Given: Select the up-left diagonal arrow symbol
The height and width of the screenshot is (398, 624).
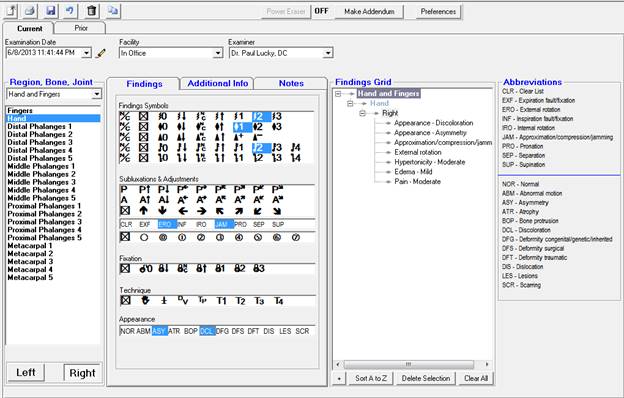Looking at the screenshot, I should coord(220,211).
